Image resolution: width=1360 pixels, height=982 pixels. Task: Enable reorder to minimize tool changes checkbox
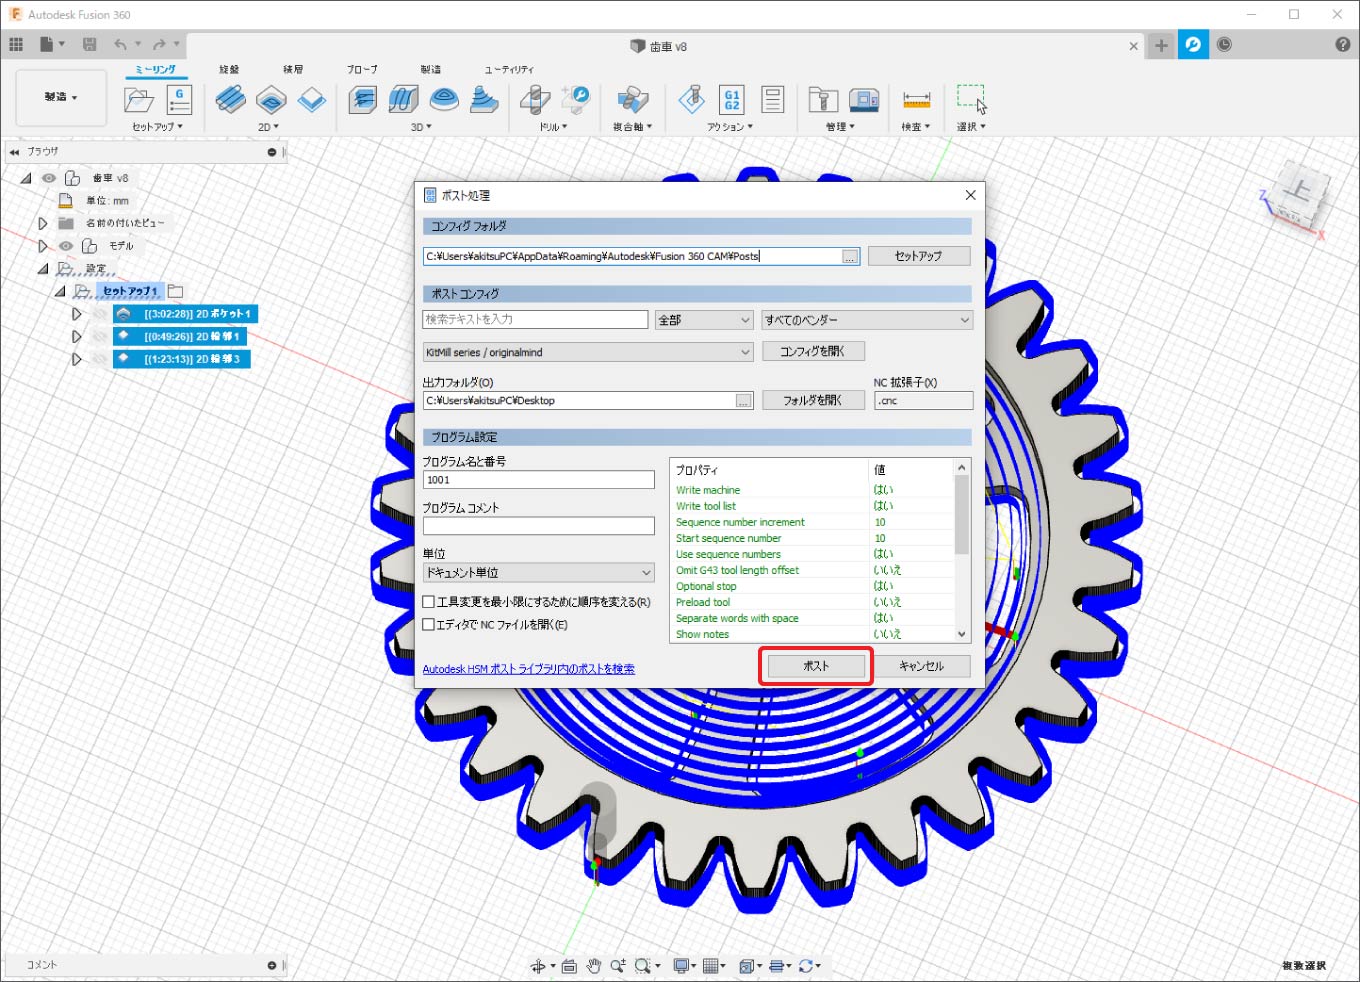click(429, 602)
